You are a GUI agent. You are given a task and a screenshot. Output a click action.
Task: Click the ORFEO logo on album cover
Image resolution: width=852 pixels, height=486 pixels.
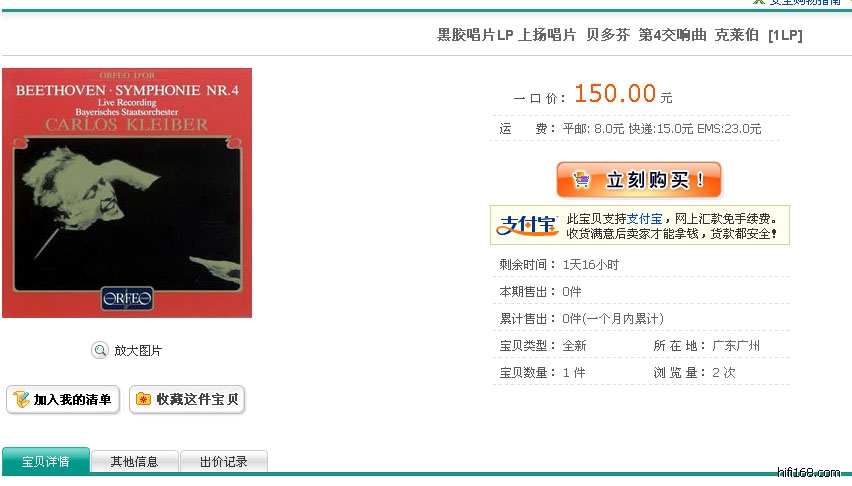127,298
